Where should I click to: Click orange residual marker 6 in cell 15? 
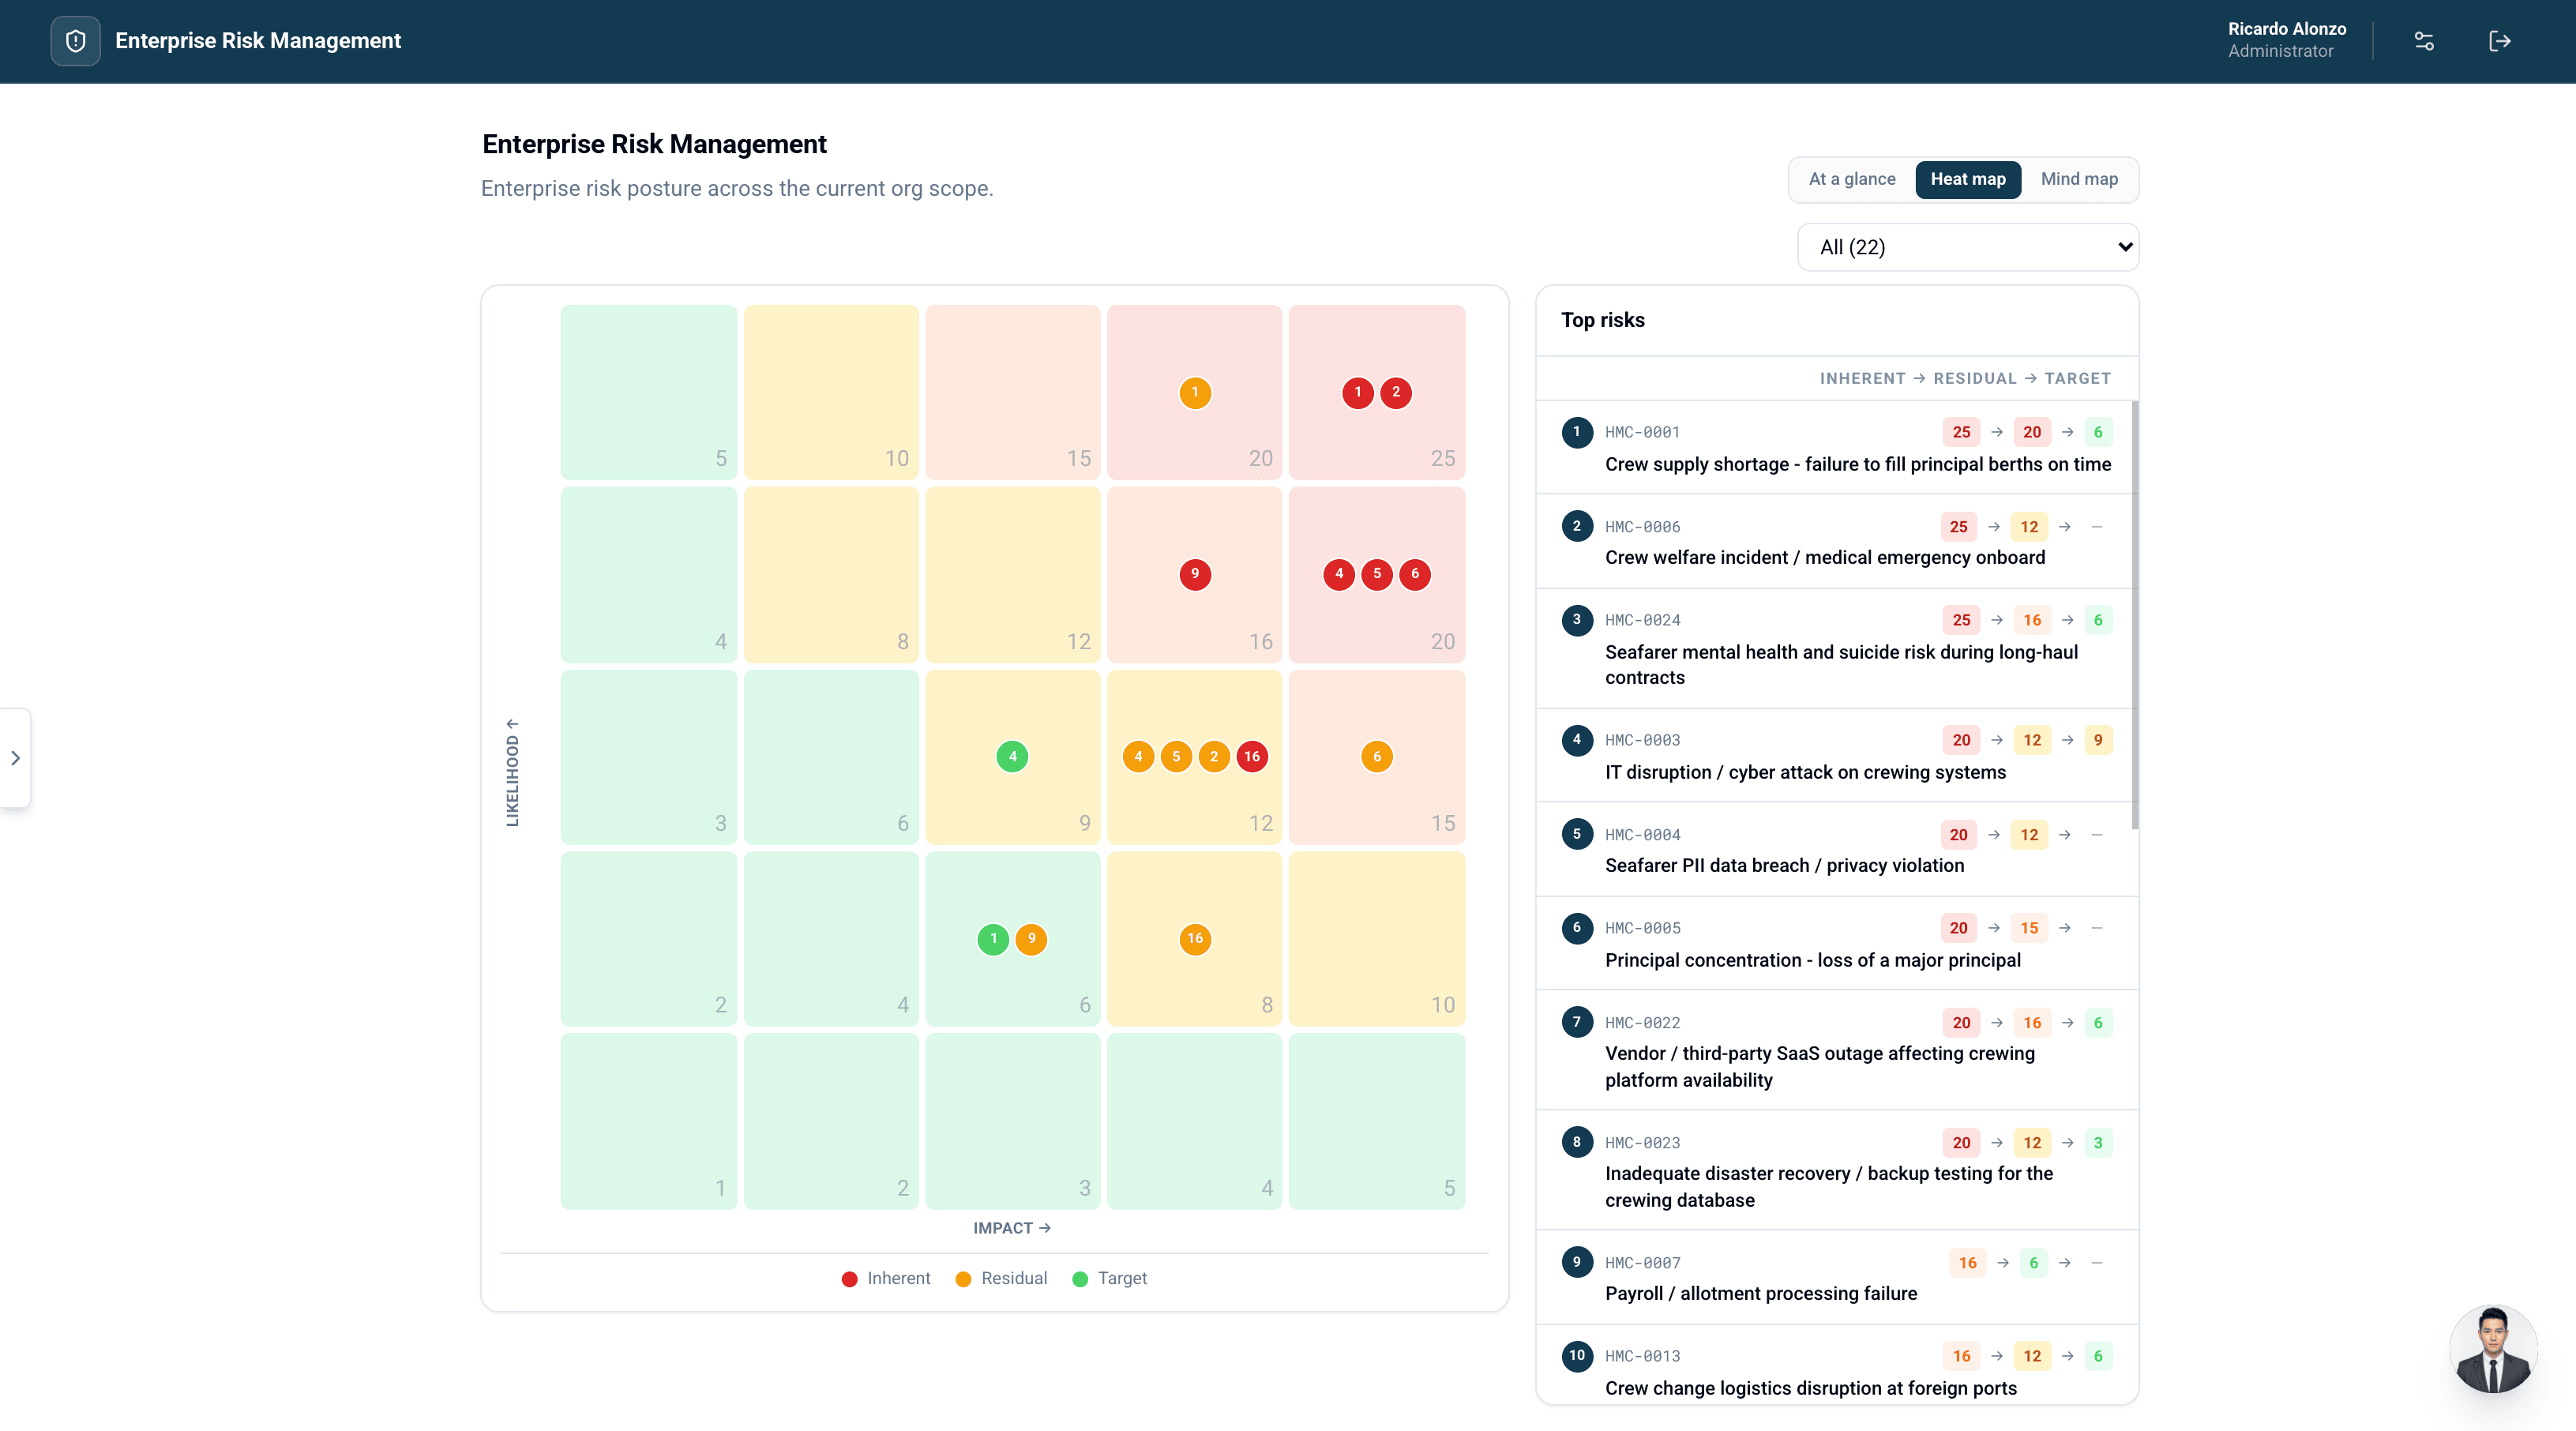1377,757
